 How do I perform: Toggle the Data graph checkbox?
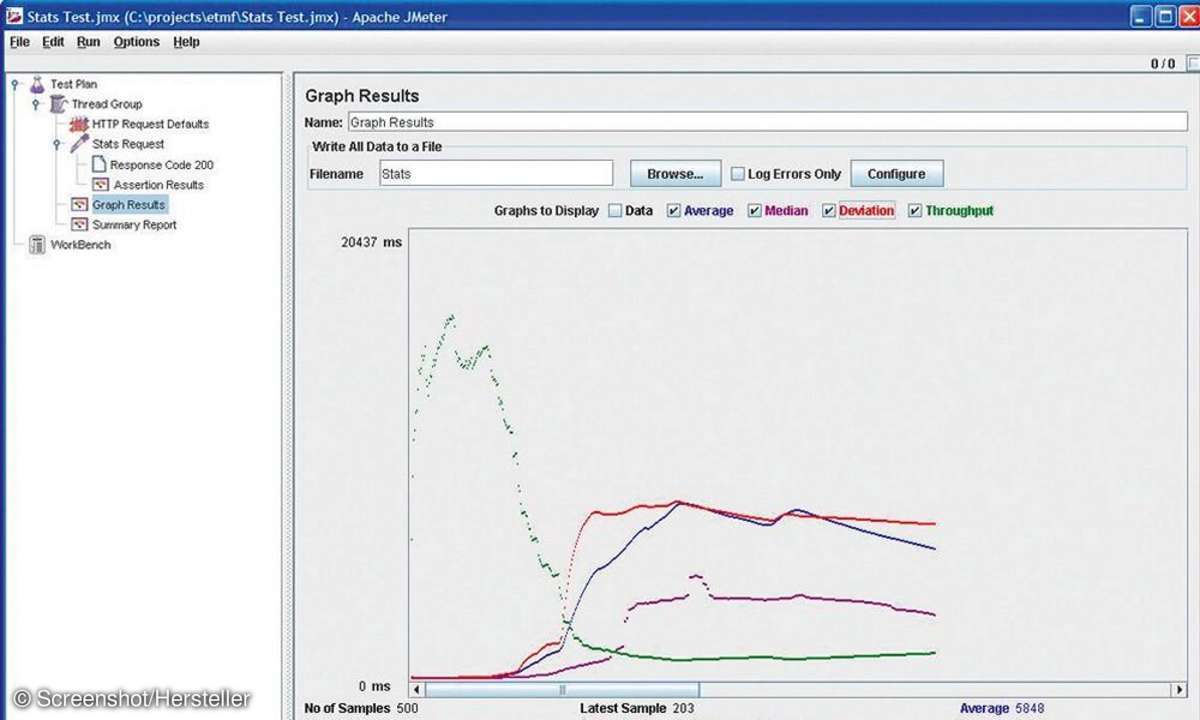click(615, 211)
